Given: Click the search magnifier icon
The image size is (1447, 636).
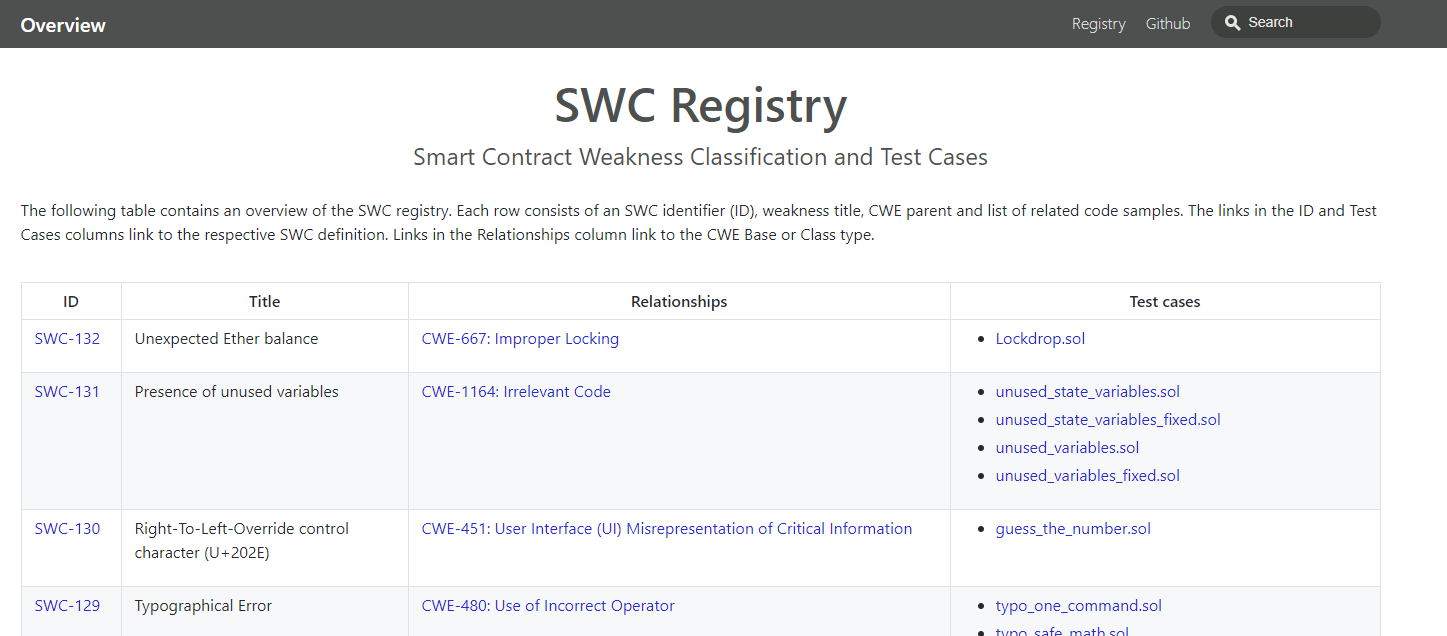Looking at the screenshot, I should click(x=1233, y=23).
